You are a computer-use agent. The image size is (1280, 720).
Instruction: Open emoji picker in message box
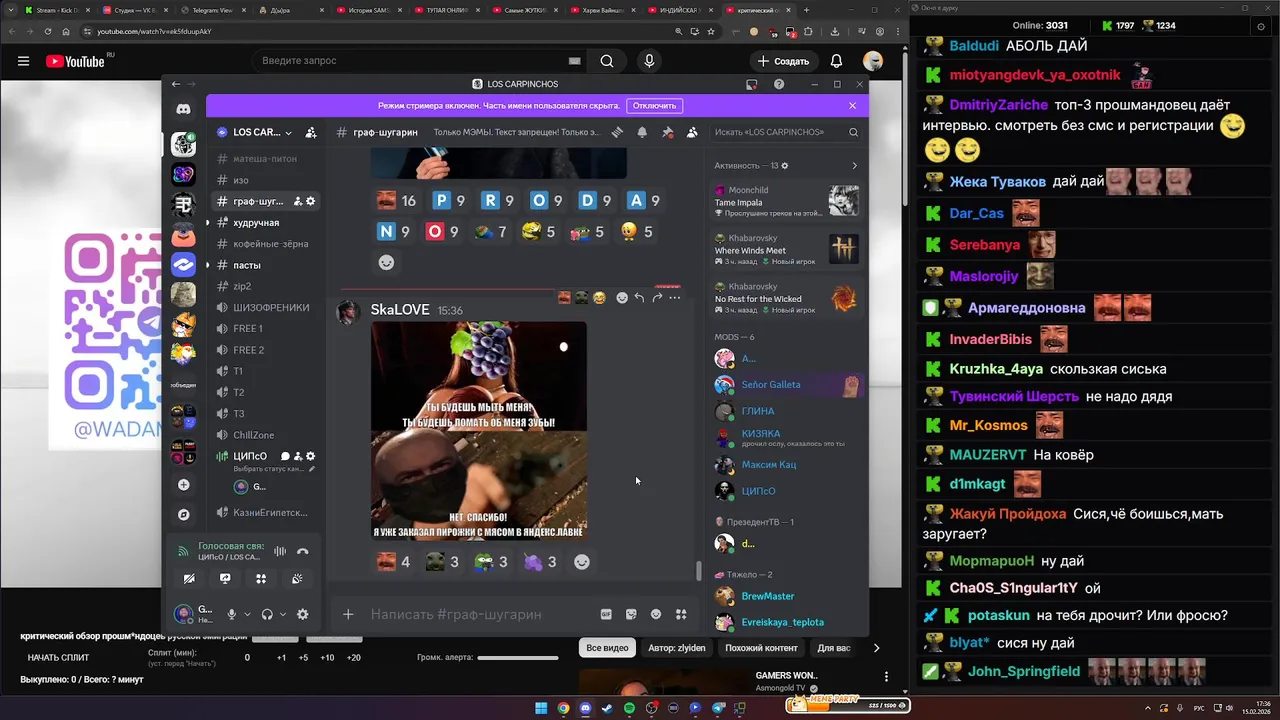[x=656, y=614]
